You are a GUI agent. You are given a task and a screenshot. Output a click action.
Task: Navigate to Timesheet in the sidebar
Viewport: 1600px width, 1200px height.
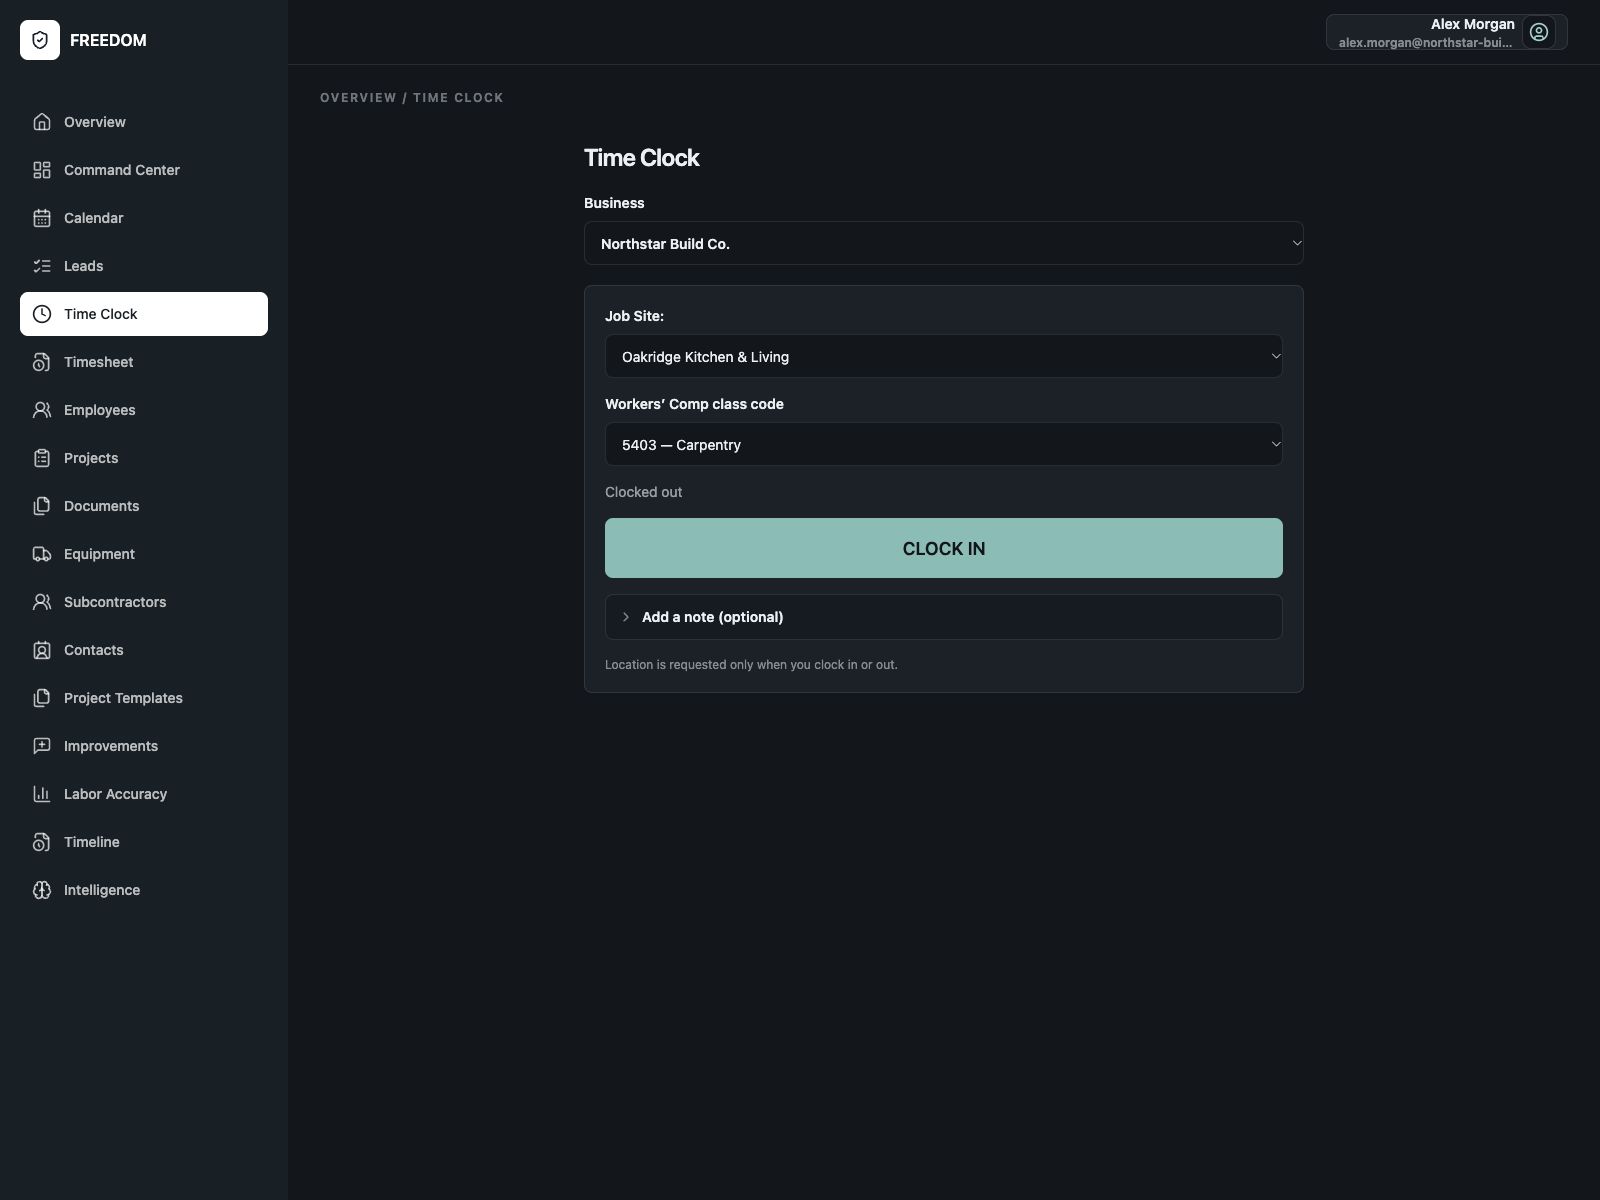click(x=144, y=362)
